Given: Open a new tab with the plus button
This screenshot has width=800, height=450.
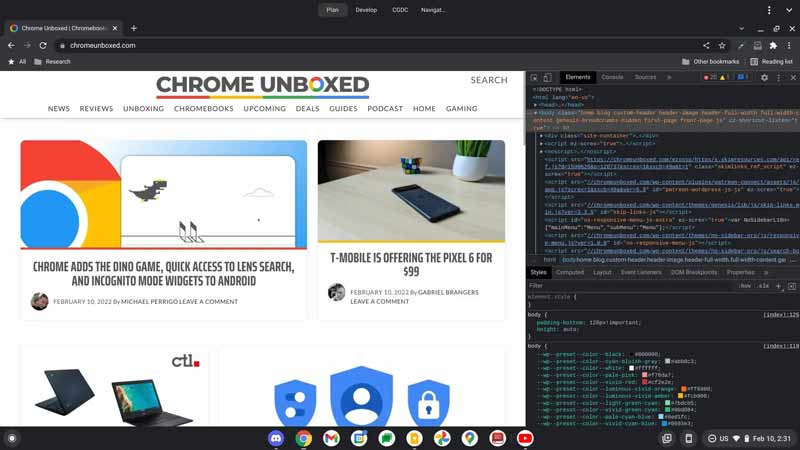Looking at the screenshot, I should click(134, 28).
